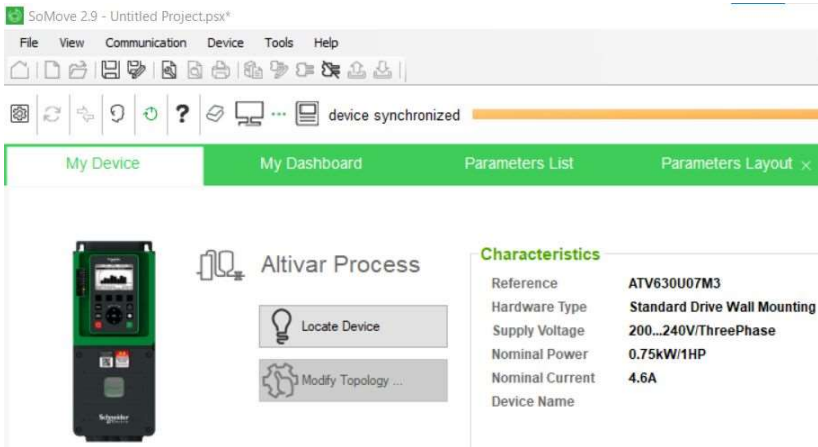818x447 pixels.
Task: Click the Characteristics section heading
Action: click(540, 254)
